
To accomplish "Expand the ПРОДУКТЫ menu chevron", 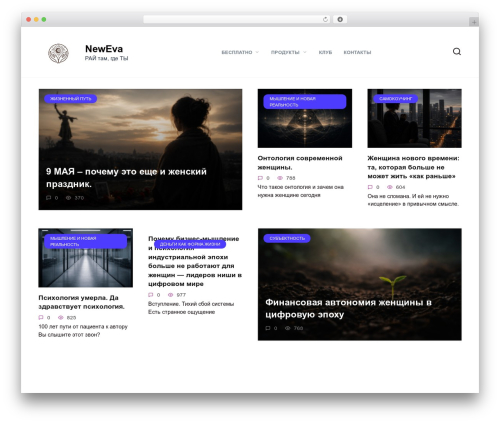I will 305,52.
